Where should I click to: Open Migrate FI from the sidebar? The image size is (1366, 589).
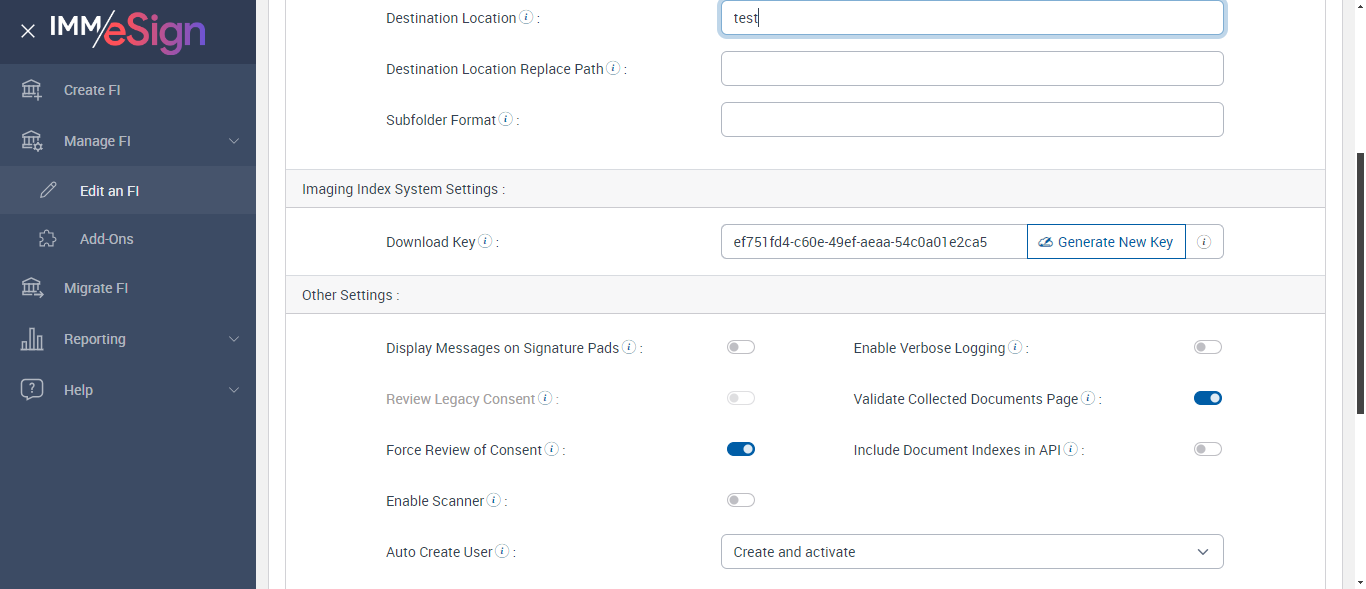pyautogui.click(x=96, y=288)
